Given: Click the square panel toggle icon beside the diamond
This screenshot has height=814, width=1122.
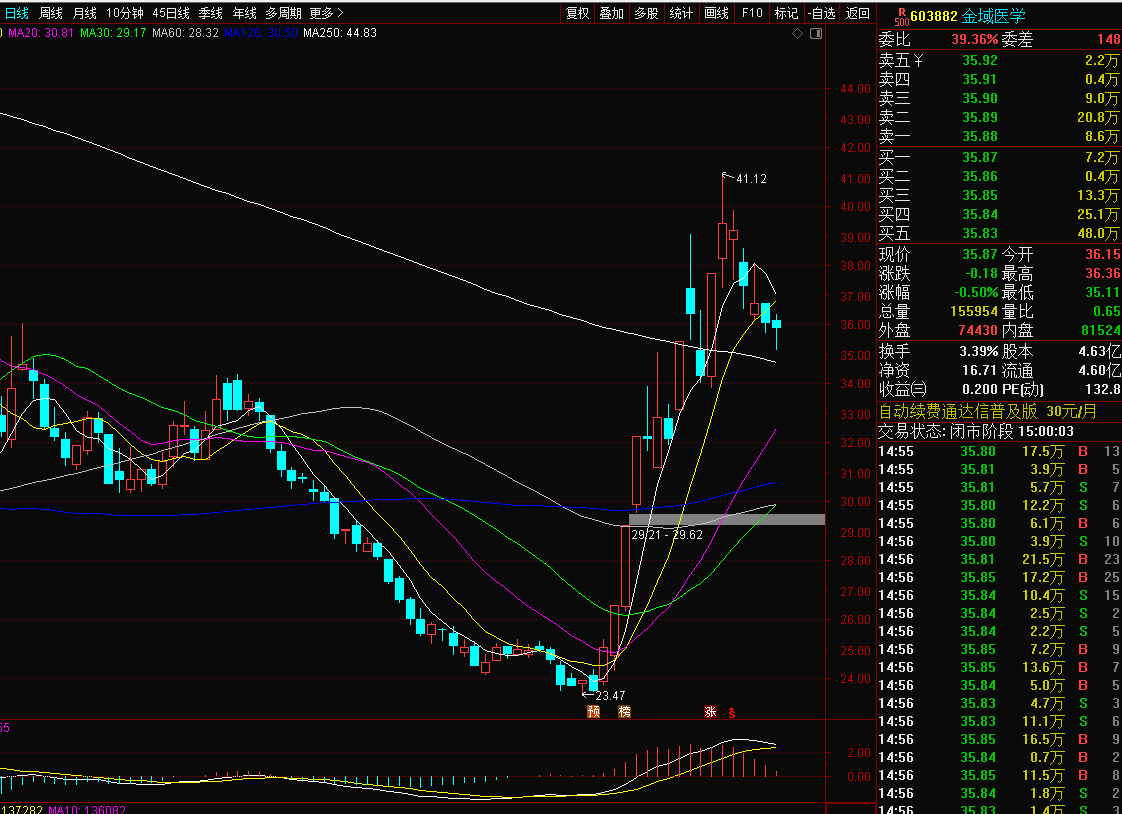Looking at the screenshot, I should pos(816,34).
